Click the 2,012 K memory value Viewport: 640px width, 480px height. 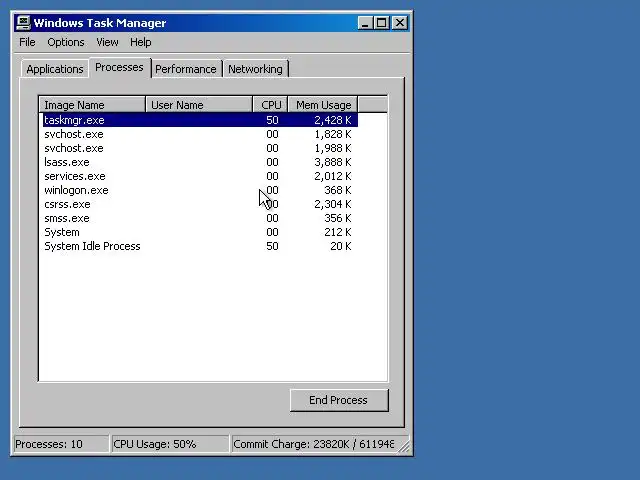pyautogui.click(x=333, y=176)
